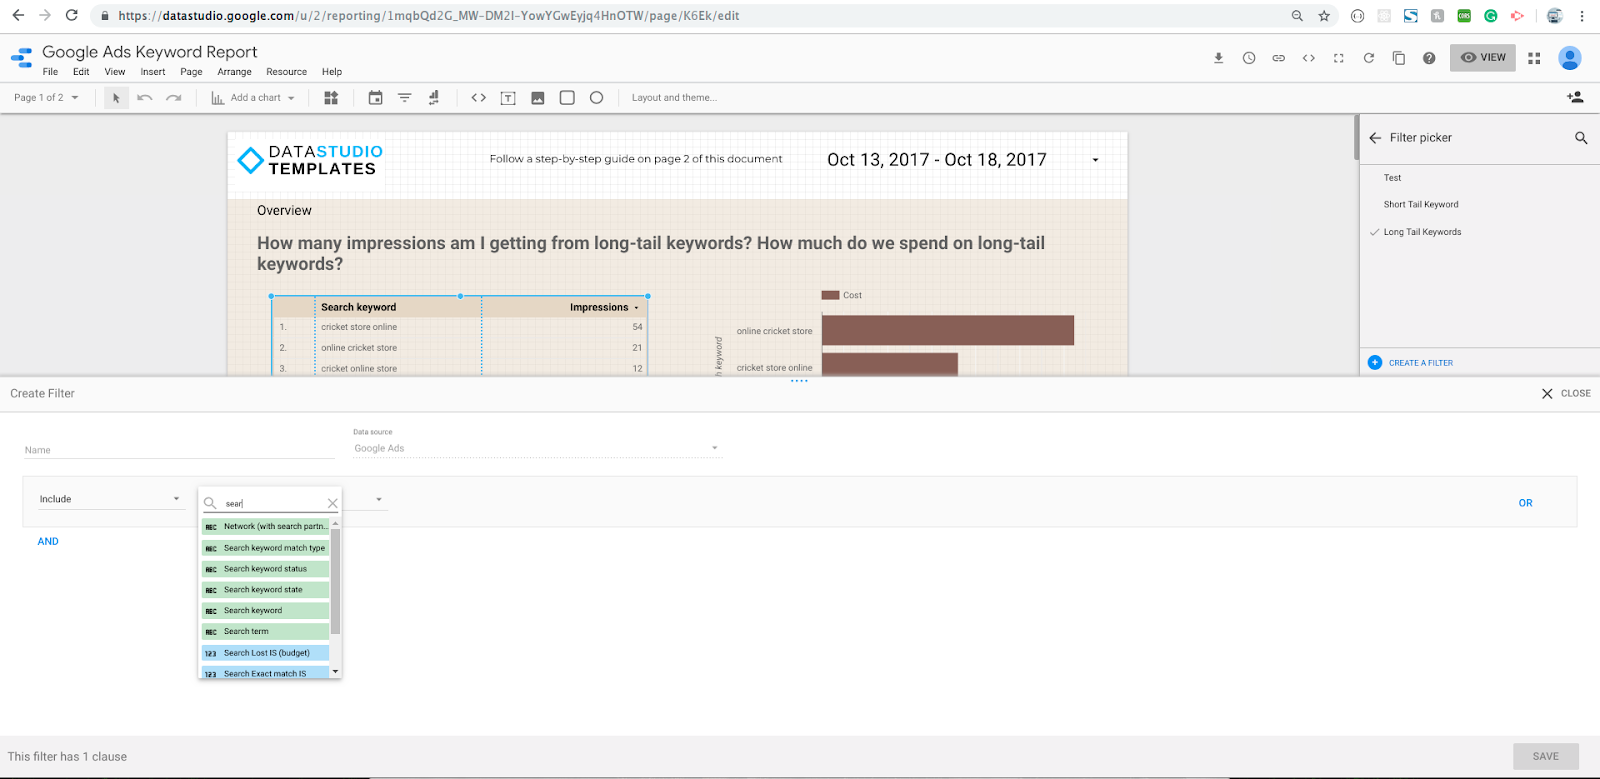The image size is (1600, 779).
Task: Go back from Filter picker
Action: [1375, 138]
